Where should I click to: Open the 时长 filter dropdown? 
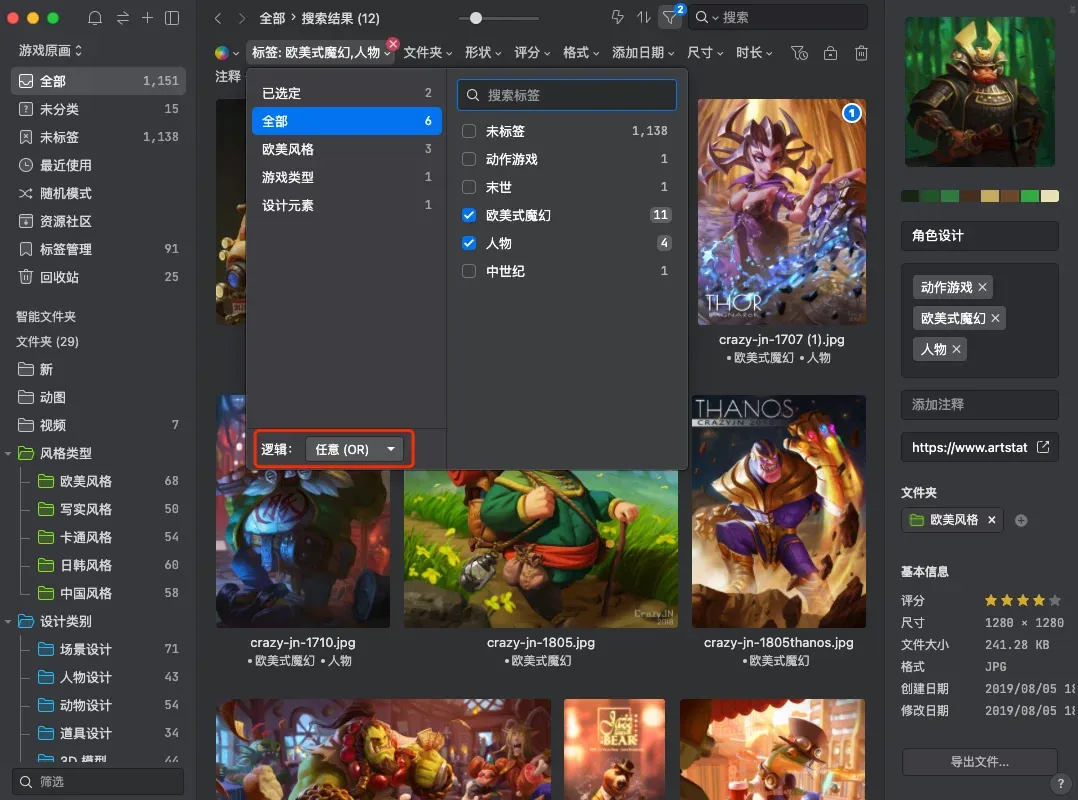pyautogui.click(x=754, y=53)
